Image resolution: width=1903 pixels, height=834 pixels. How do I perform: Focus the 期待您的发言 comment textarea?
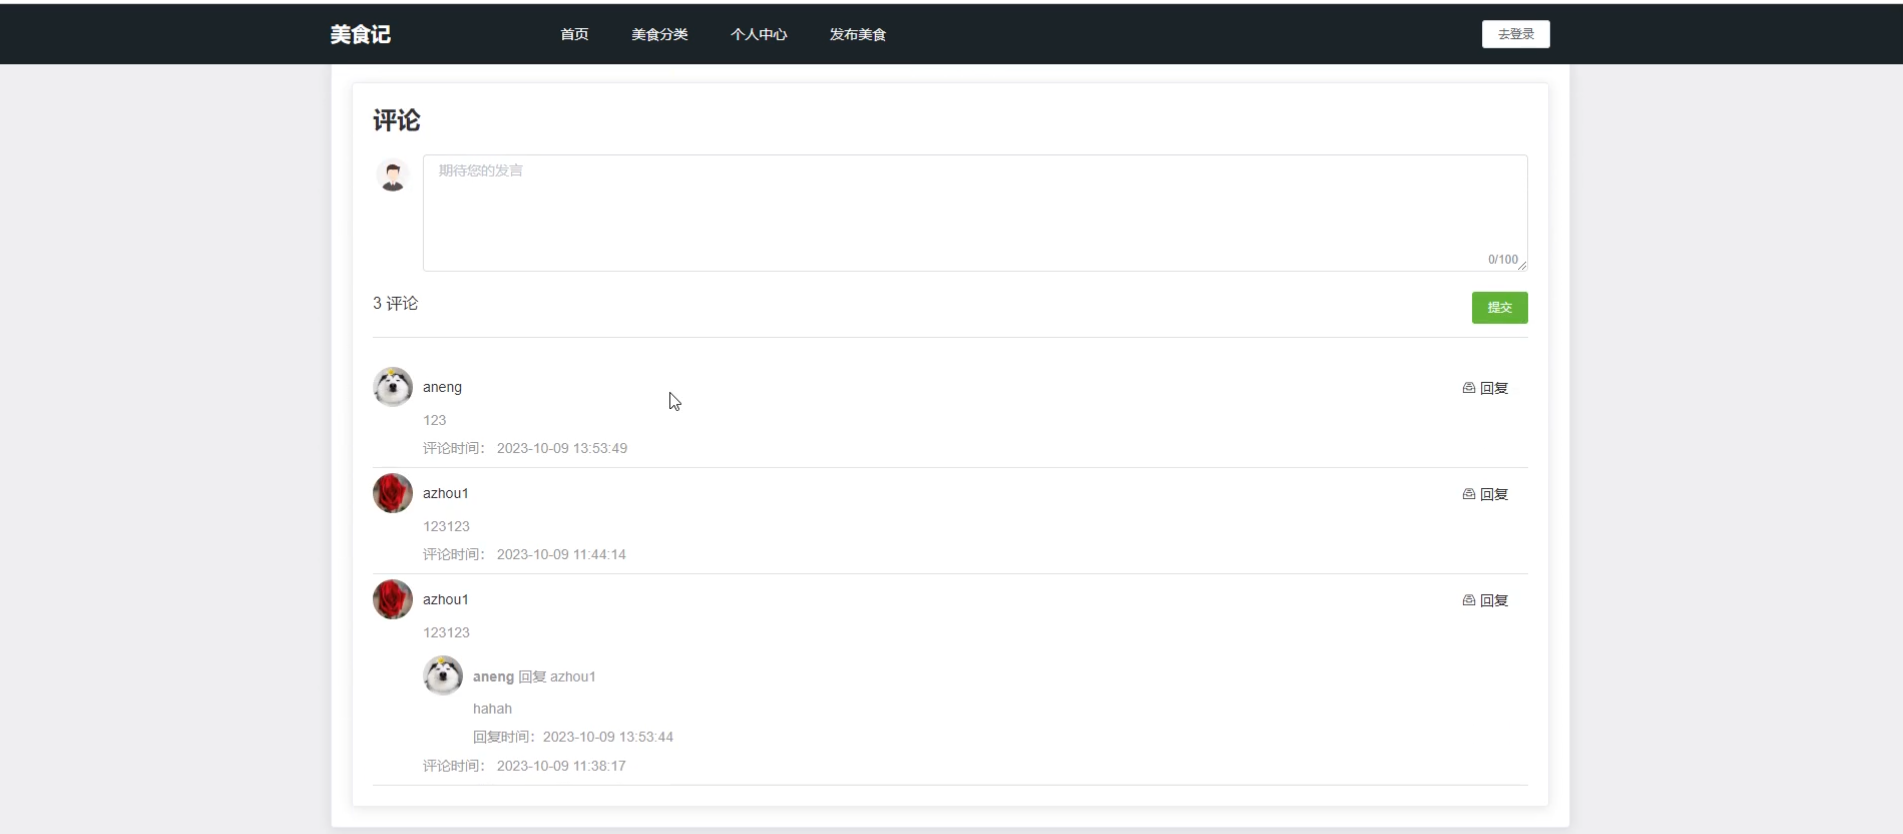(975, 212)
